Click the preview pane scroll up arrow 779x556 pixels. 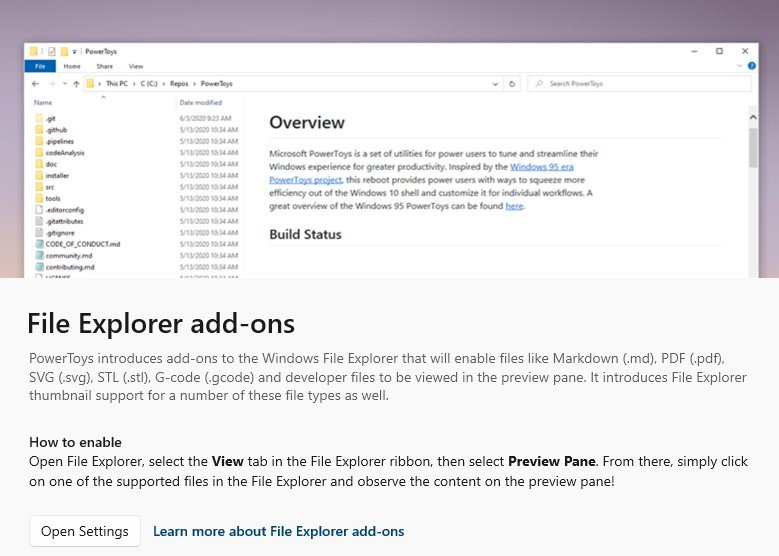point(753,117)
